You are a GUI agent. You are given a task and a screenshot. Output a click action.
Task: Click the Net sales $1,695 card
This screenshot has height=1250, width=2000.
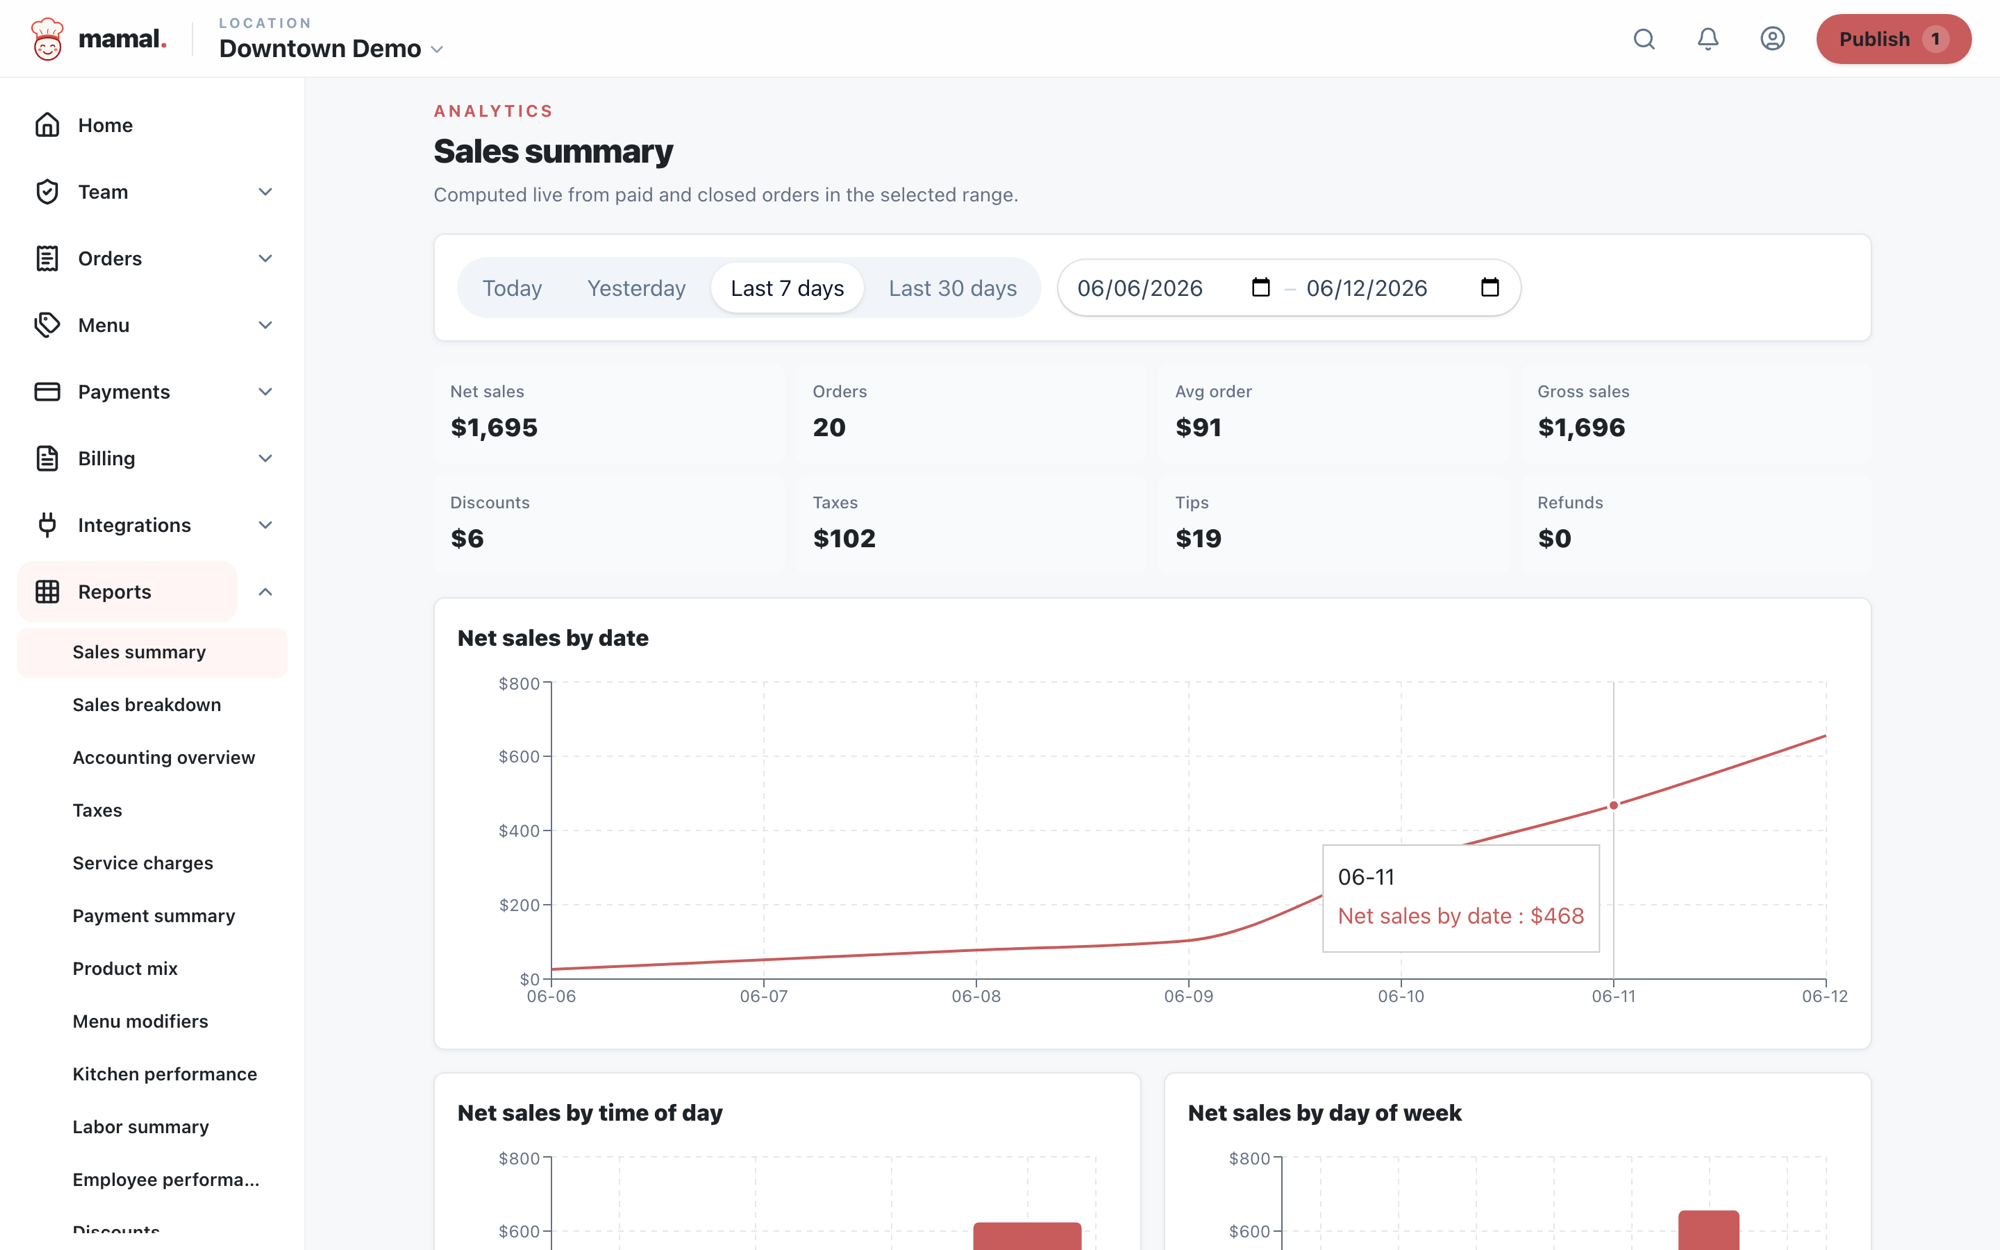(x=609, y=413)
